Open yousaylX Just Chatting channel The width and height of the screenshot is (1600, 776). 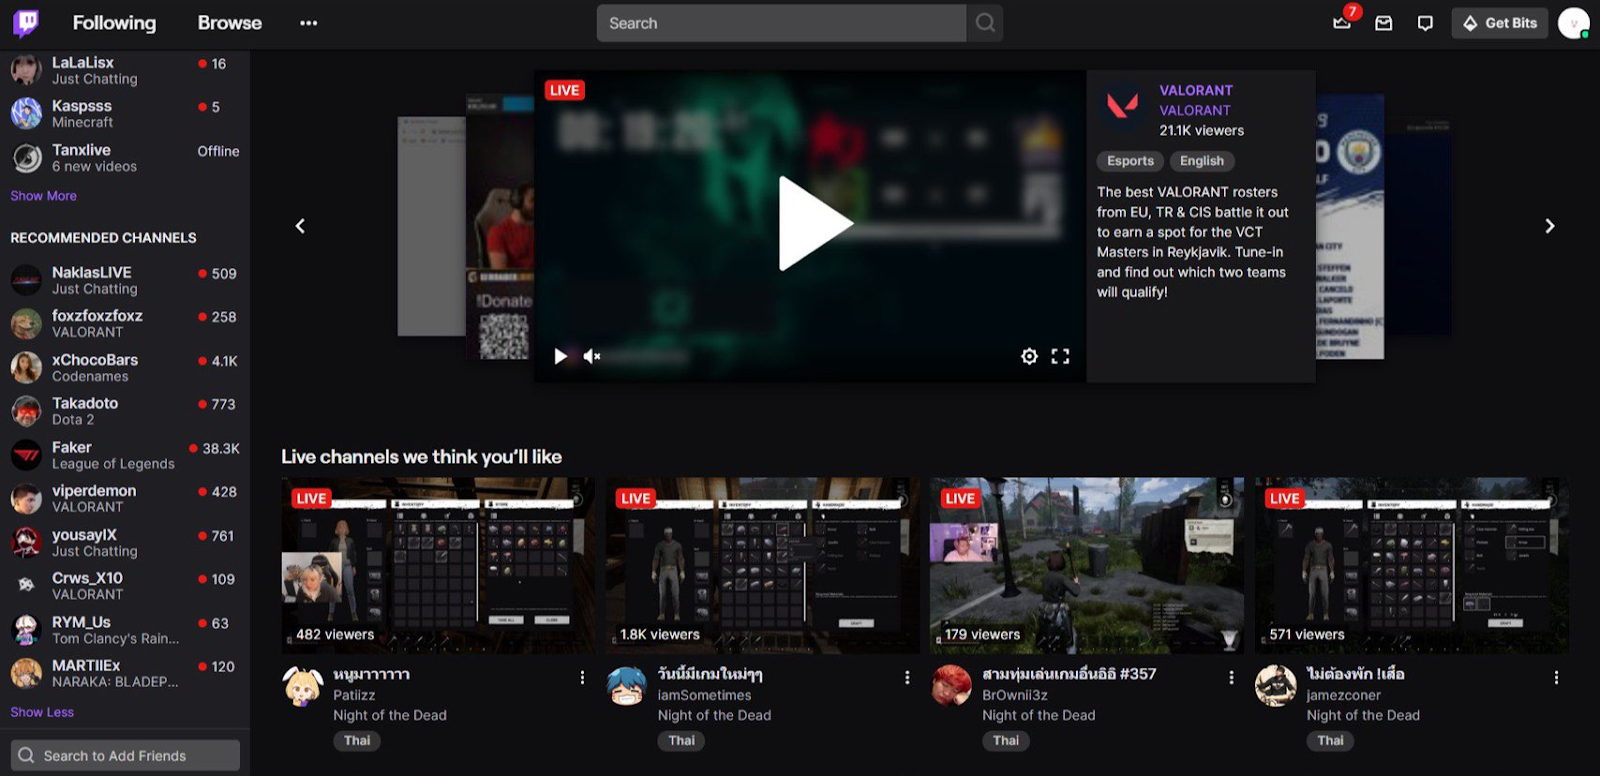125,543
